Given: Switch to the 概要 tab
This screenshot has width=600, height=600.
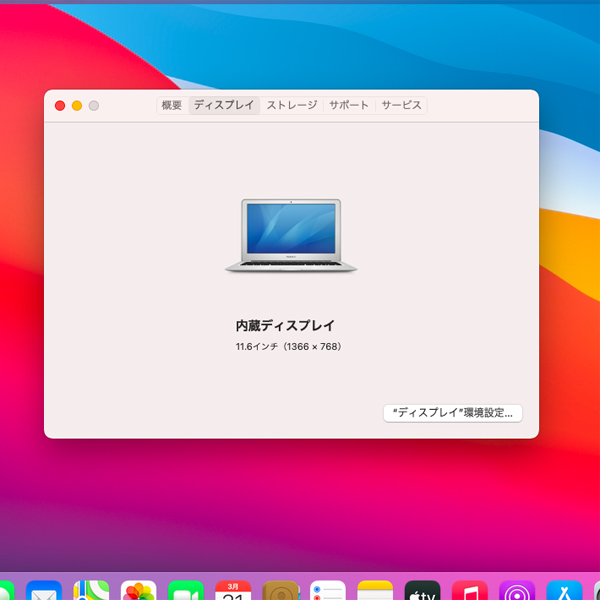Looking at the screenshot, I should (172, 105).
